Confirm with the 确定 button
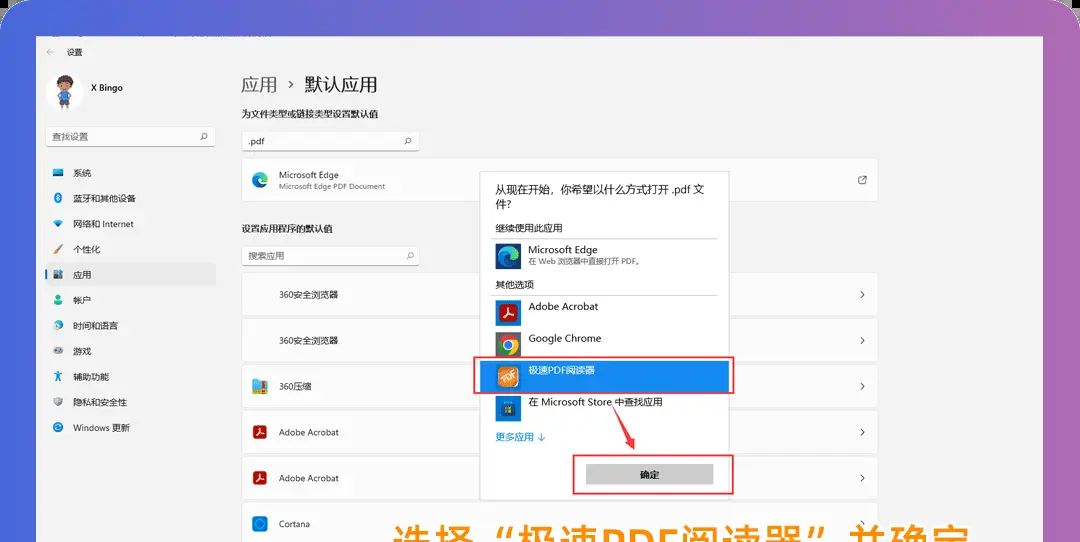The width and height of the screenshot is (1080, 542). pyautogui.click(x=650, y=475)
